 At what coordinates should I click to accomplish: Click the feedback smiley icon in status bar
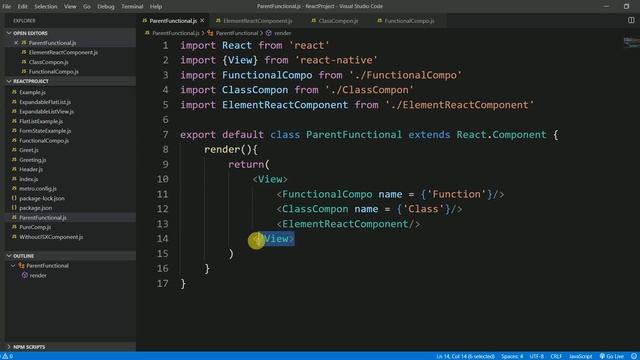[x=633, y=356]
